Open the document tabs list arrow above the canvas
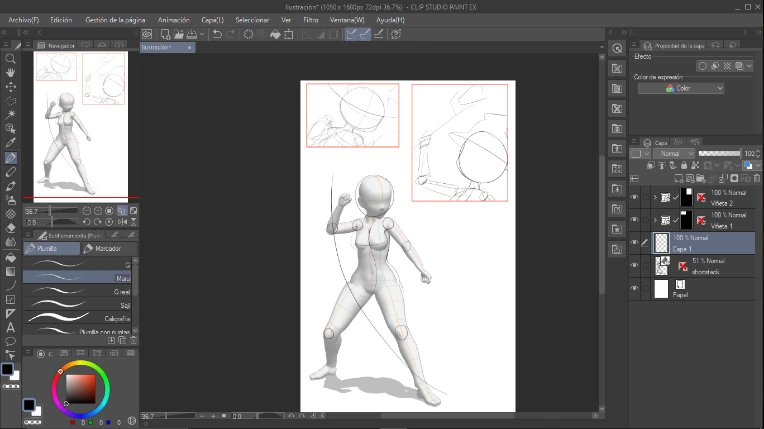This screenshot has width=764, height=429. click(x=602, y=47)
